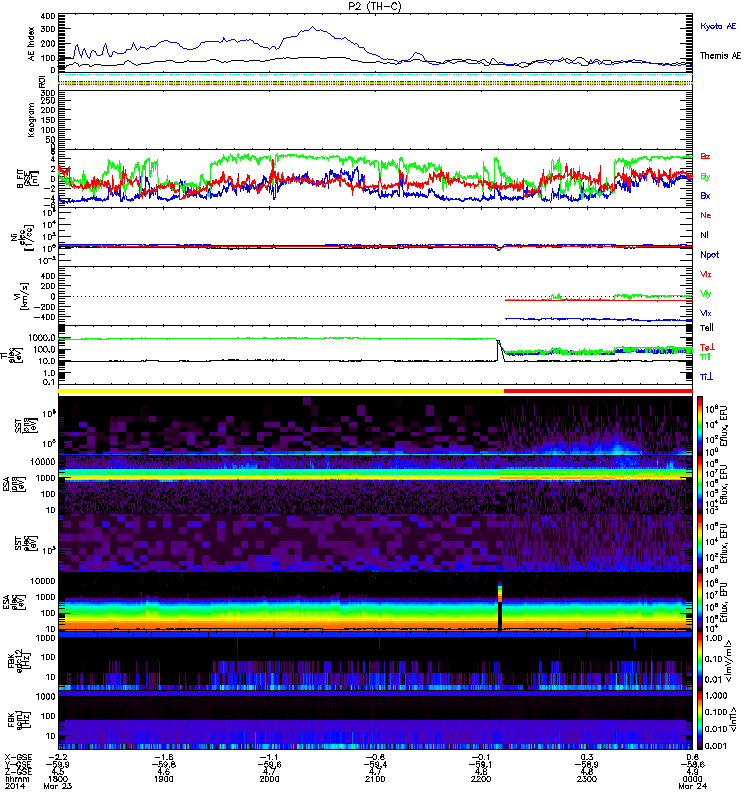This screenshot has height=800, width=750.
Task: Click the ESA ion Eflux color bar
Action: tap(700, 484)
